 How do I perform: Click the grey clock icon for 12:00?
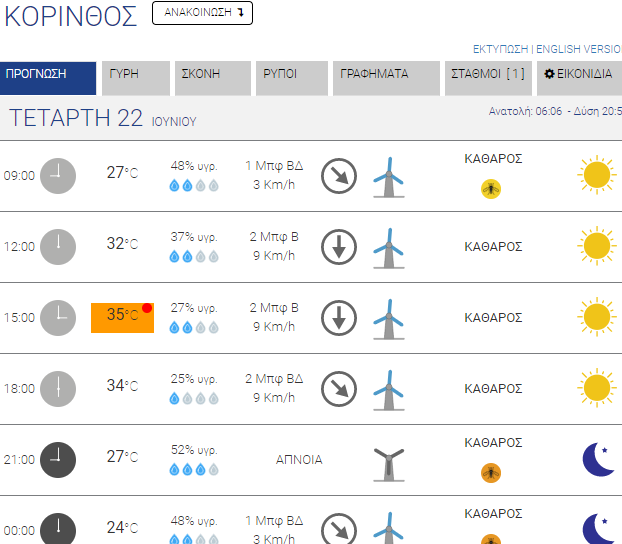58,247
